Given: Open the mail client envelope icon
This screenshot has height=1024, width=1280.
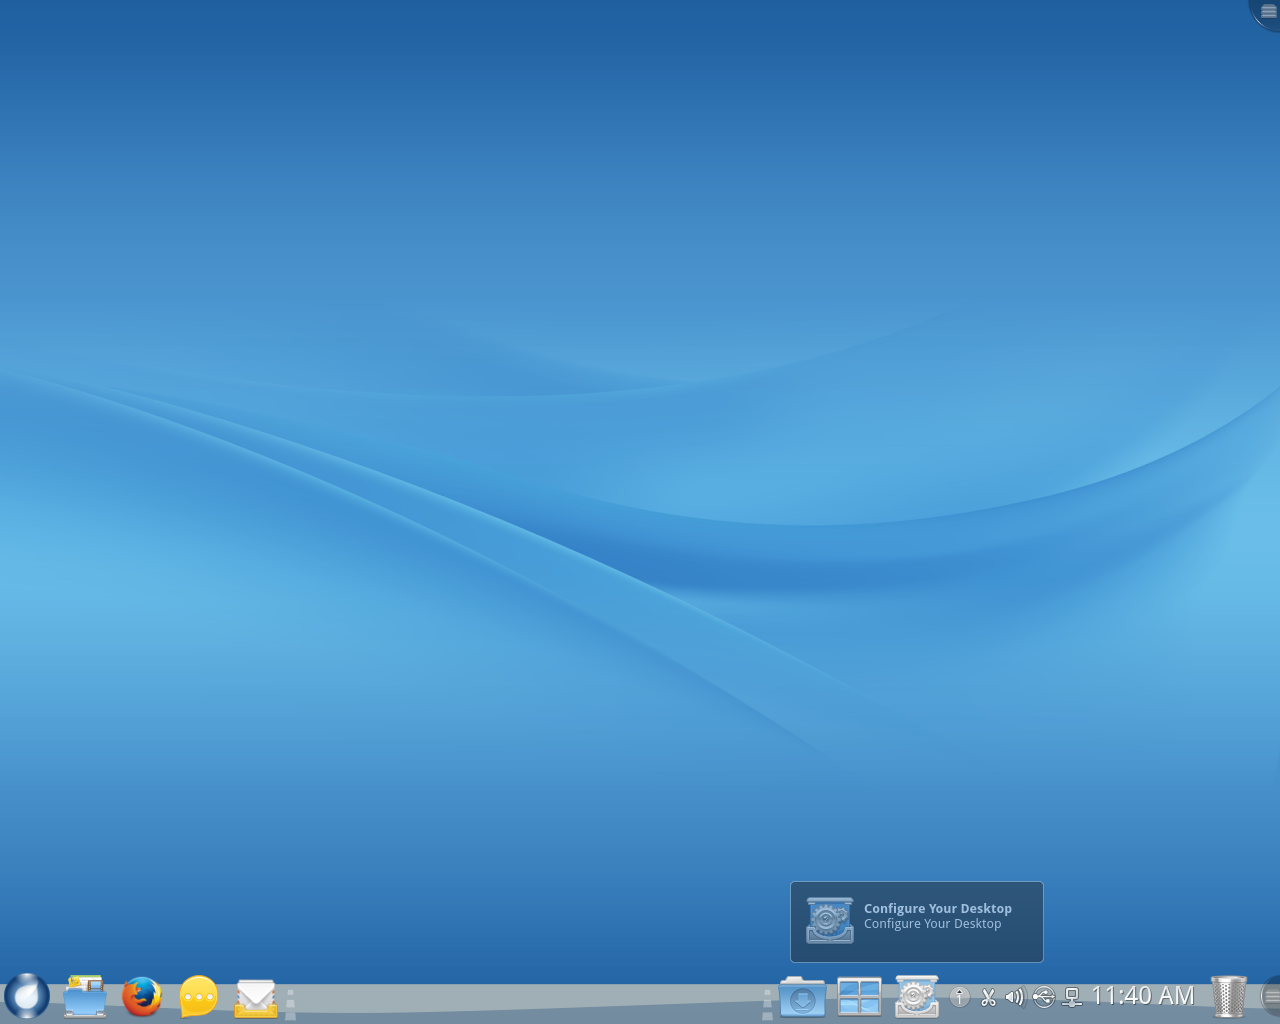Looking at the screenshot, I should (256, 997).
